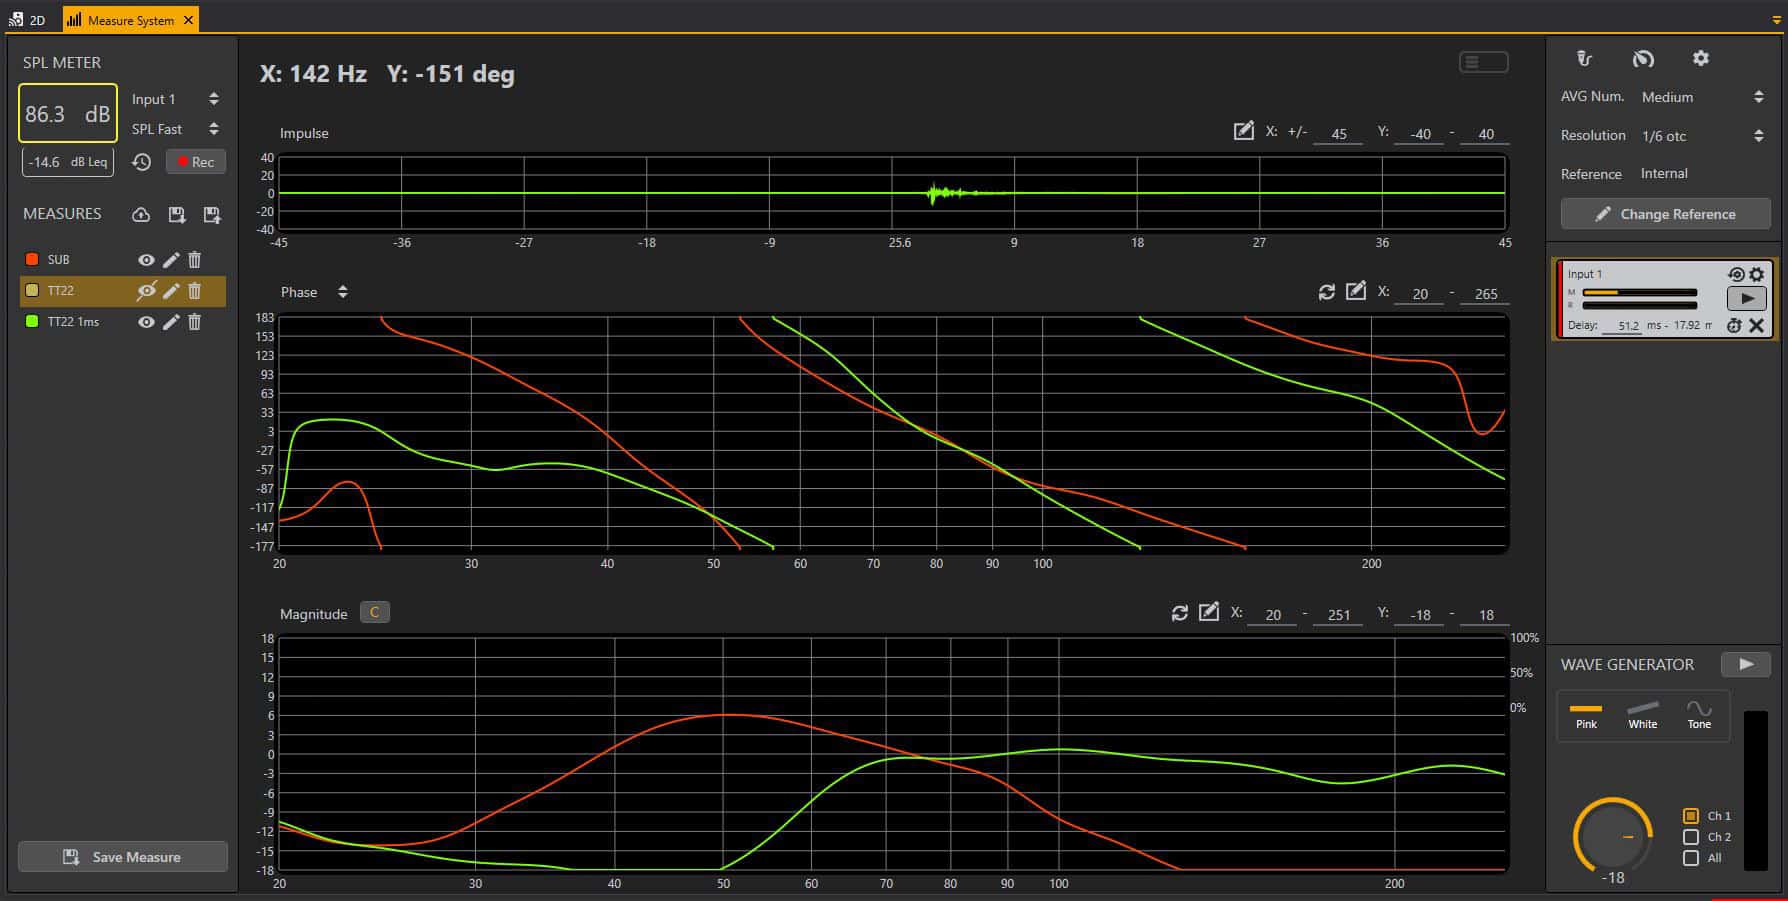Open the Phase graph type selector
This screenshot has width=1788, height=901.
[342, 292]
